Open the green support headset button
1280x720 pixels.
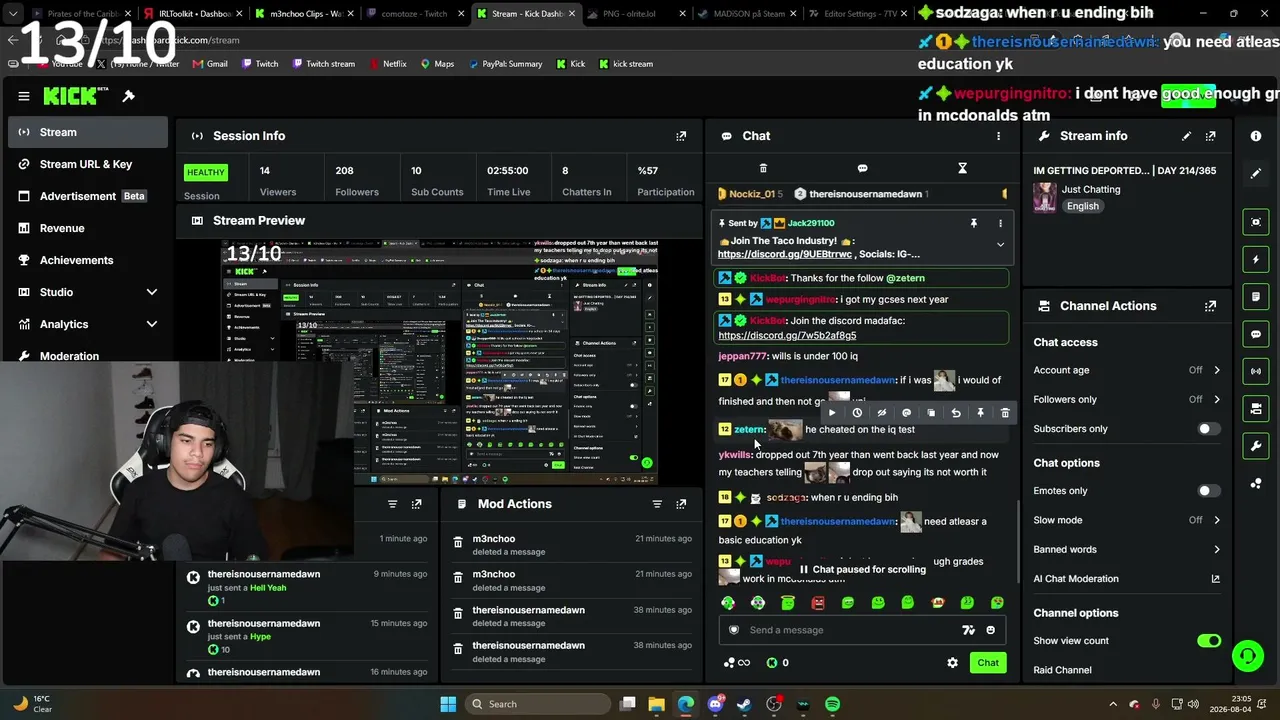point(1247,656)
